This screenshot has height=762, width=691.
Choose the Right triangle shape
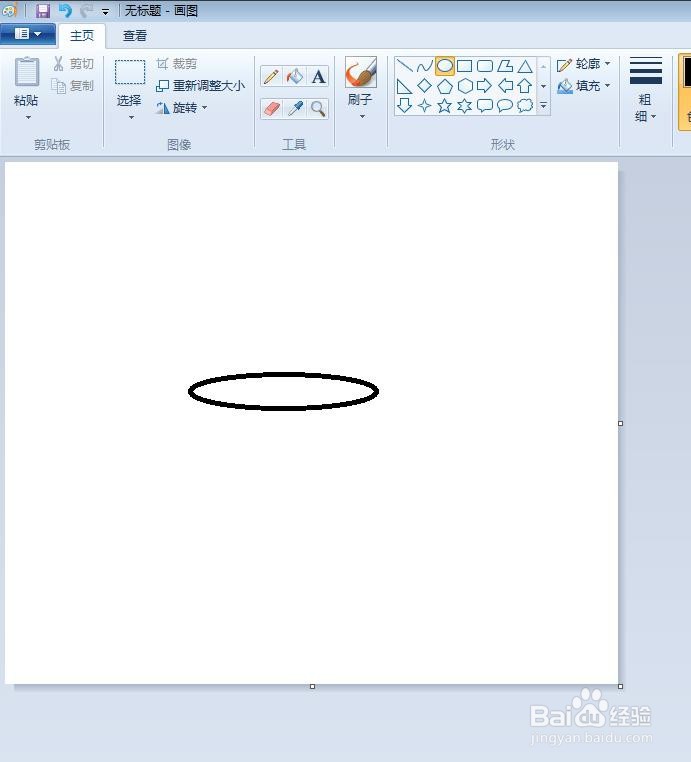[x=404, y=86]
